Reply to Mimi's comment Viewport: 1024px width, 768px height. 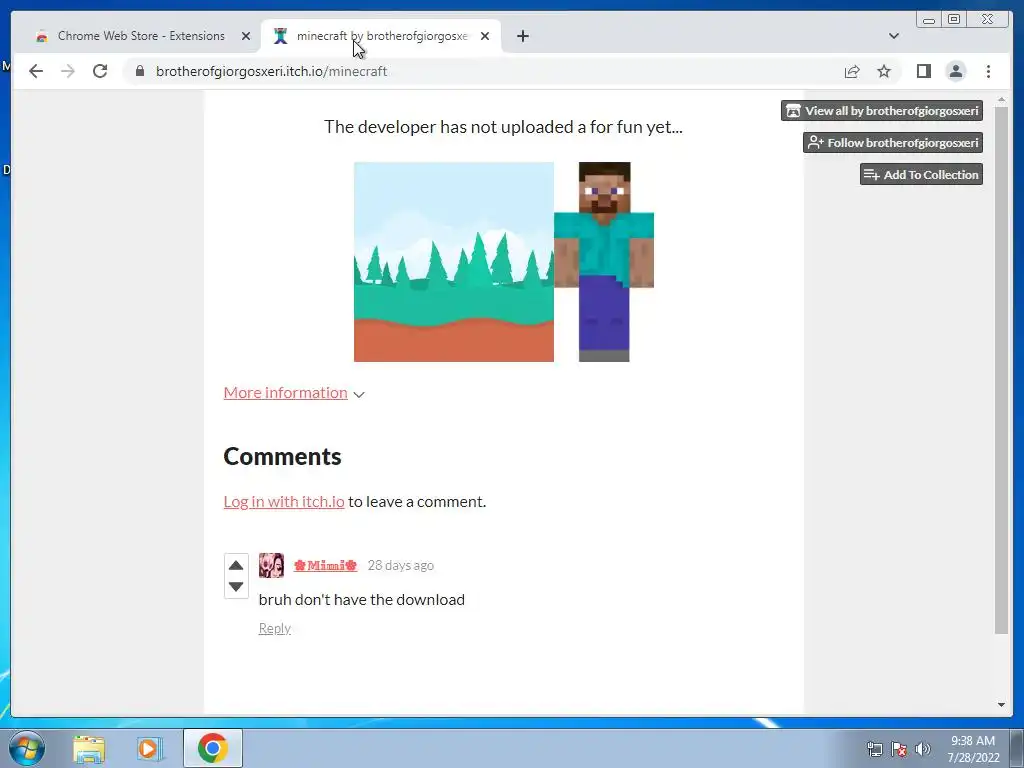click(x=274, y=628)
